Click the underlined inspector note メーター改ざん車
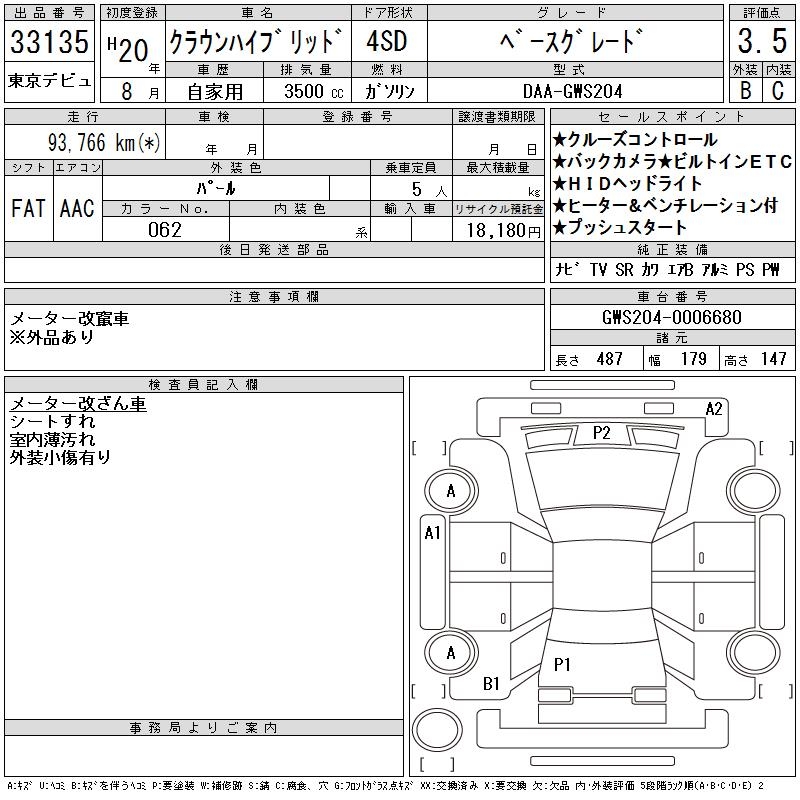 [x=78, y=404]
